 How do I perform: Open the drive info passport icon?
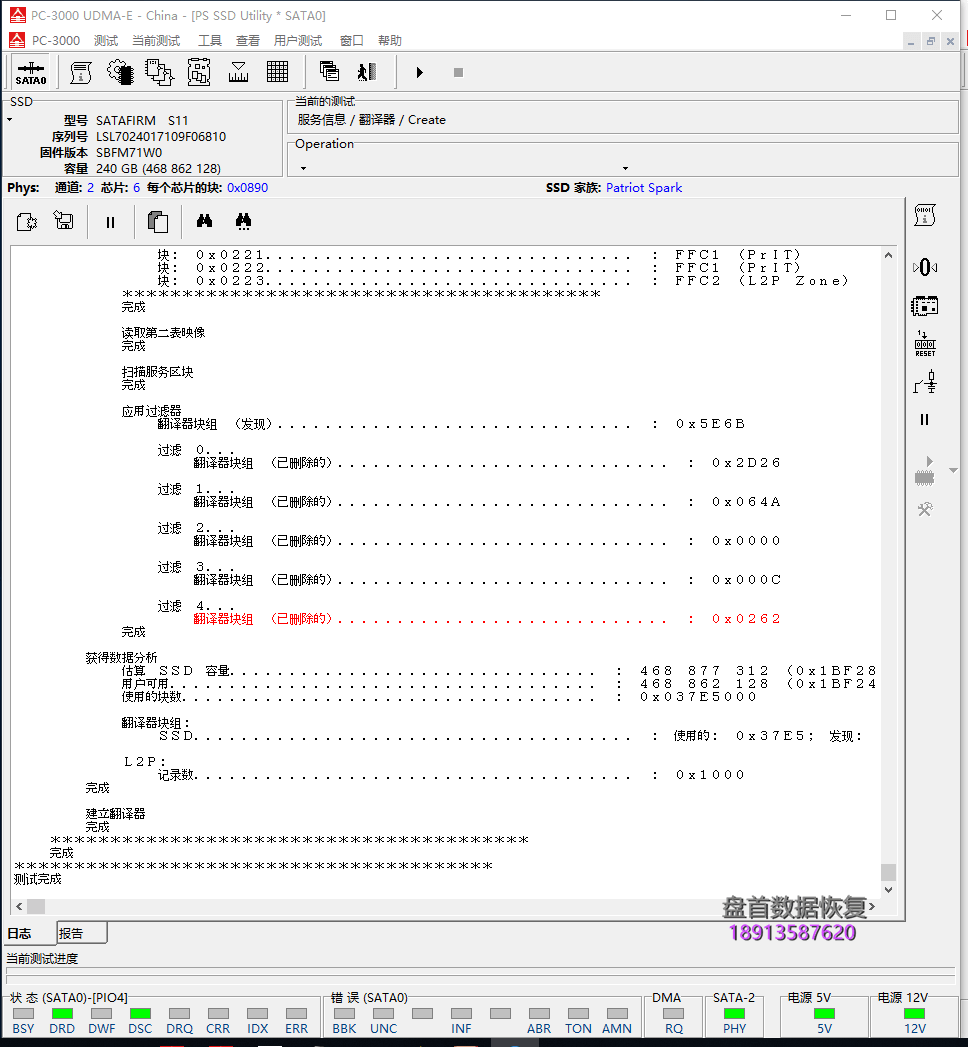pyautogui.click(x=81, y=72)
